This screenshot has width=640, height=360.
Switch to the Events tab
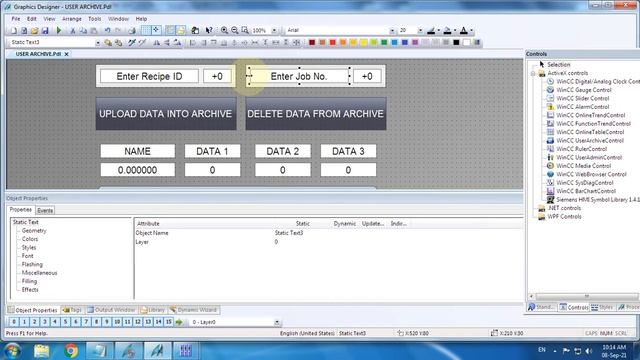tap(45, 211)
